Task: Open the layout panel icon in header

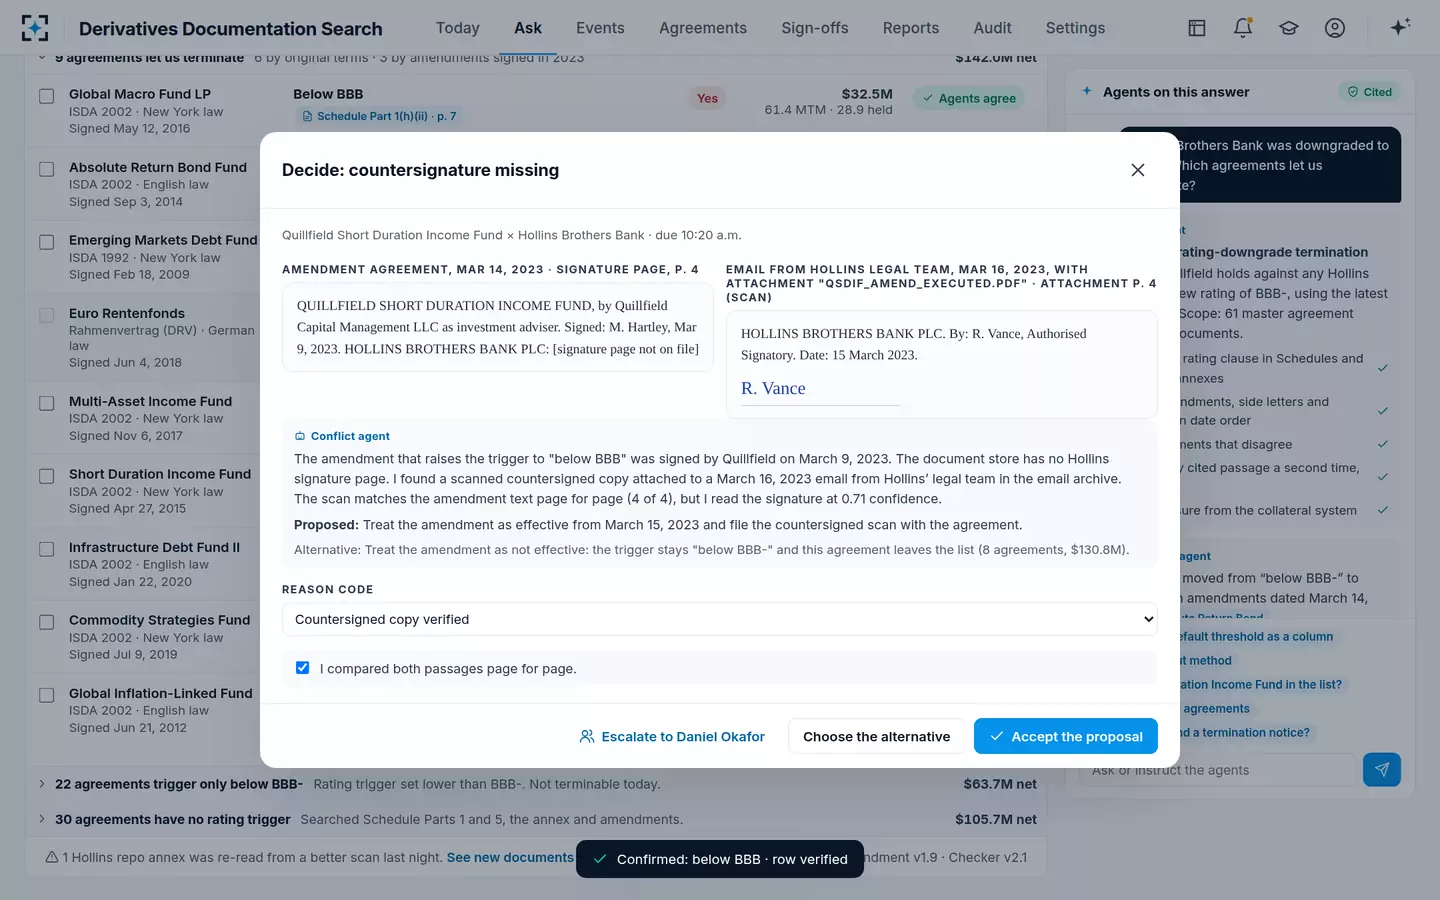Action: [x=1197, y=28]
